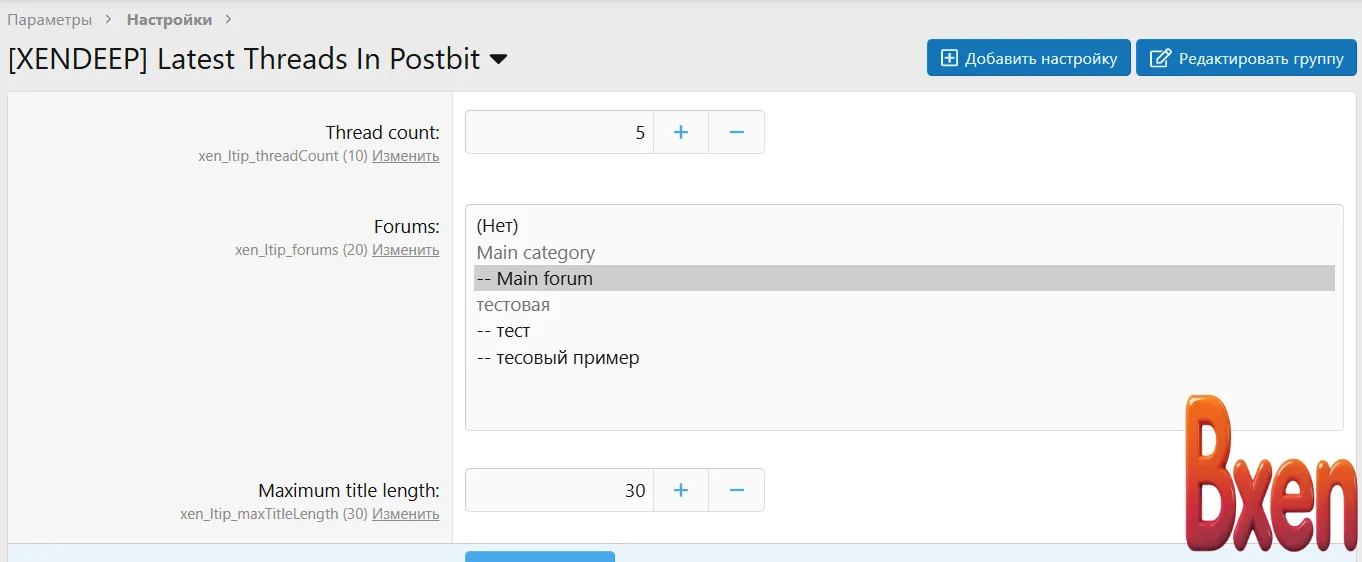This screenshot has width=1362, height=562.
Task: Decrease Thread count with minus button
Action: point(737,132)
